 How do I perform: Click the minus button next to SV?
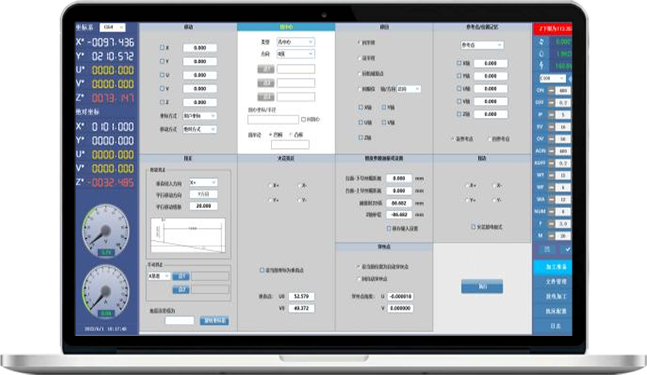pyautogui.click(x=551, y=127)
